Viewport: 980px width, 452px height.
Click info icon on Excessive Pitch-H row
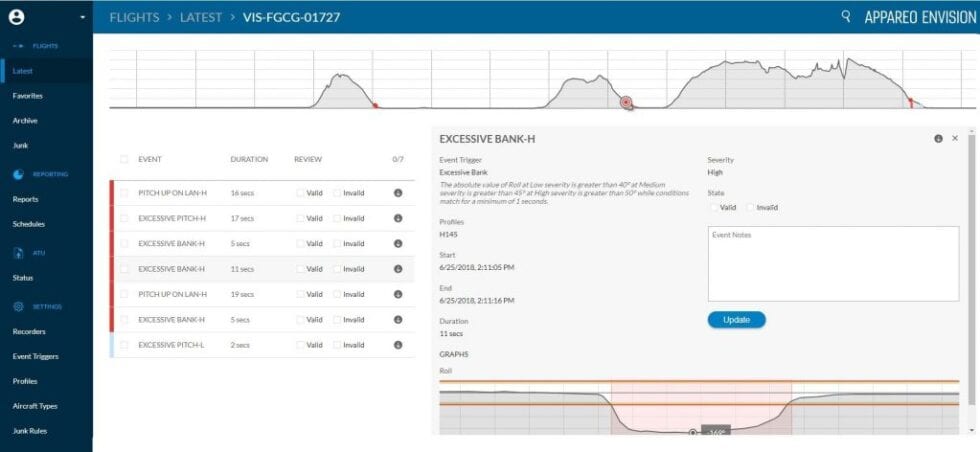click(x=398, y=218)
